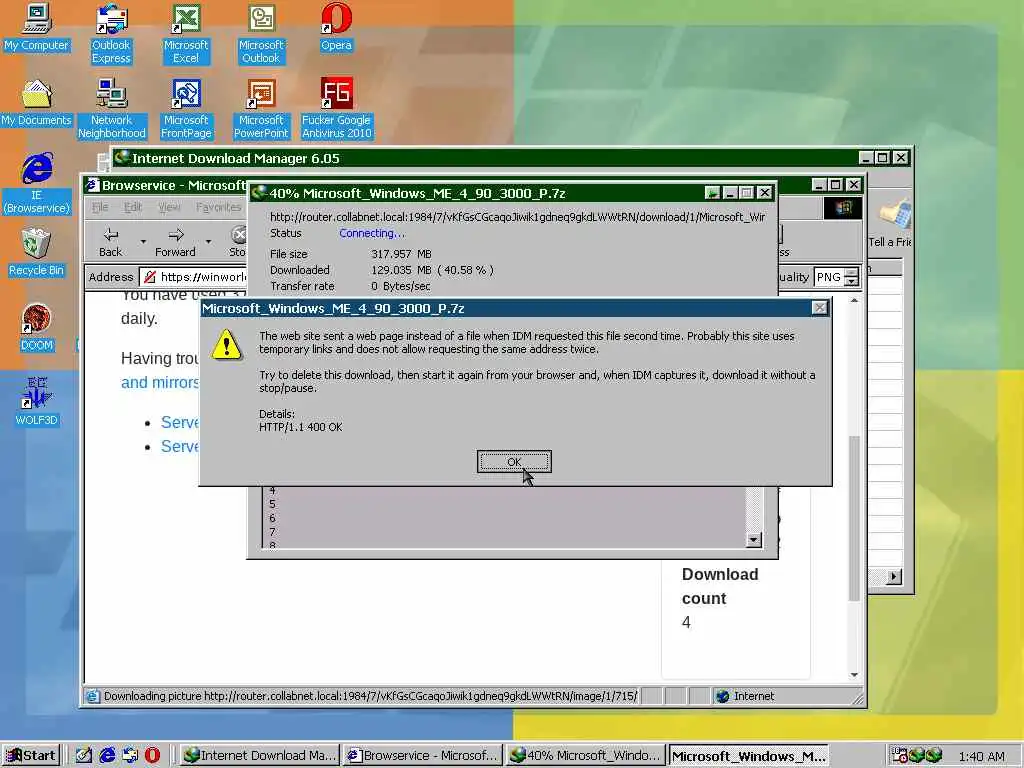Open the View menu in Browservice

(x=169, y=207)
